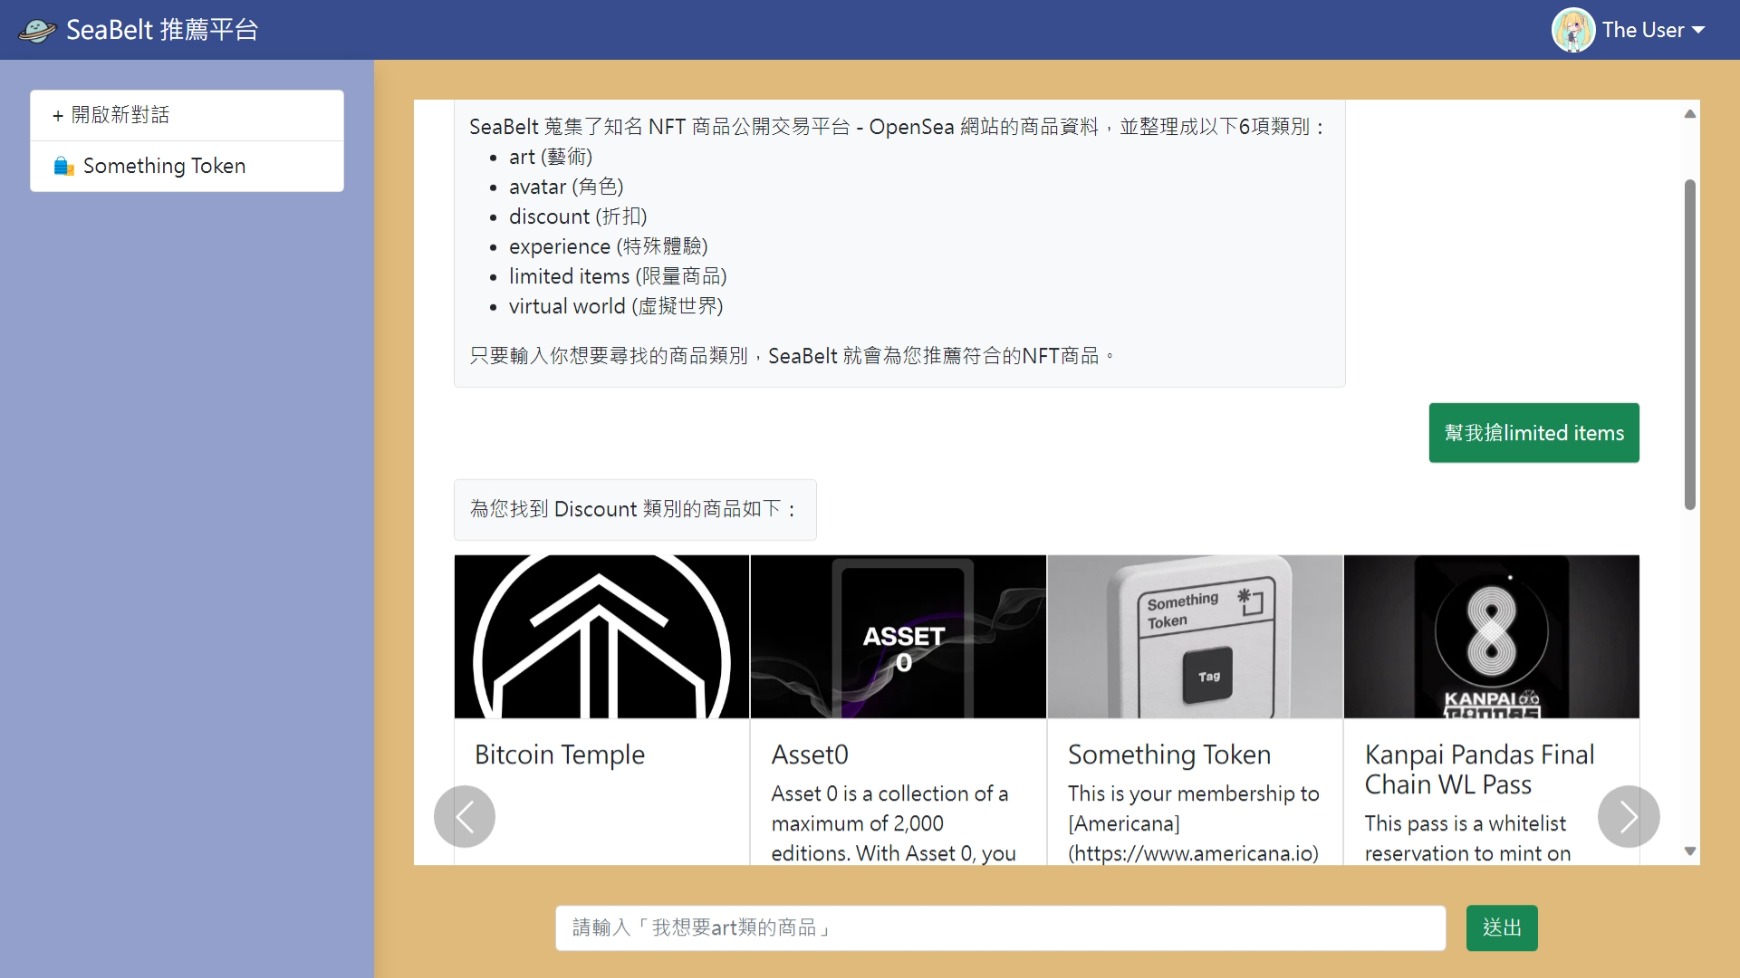The height and width of the screenshot is (978, 1740).
Task: Click the SeaBelt 推薦平台 title
Action: [x=162, y=30]
